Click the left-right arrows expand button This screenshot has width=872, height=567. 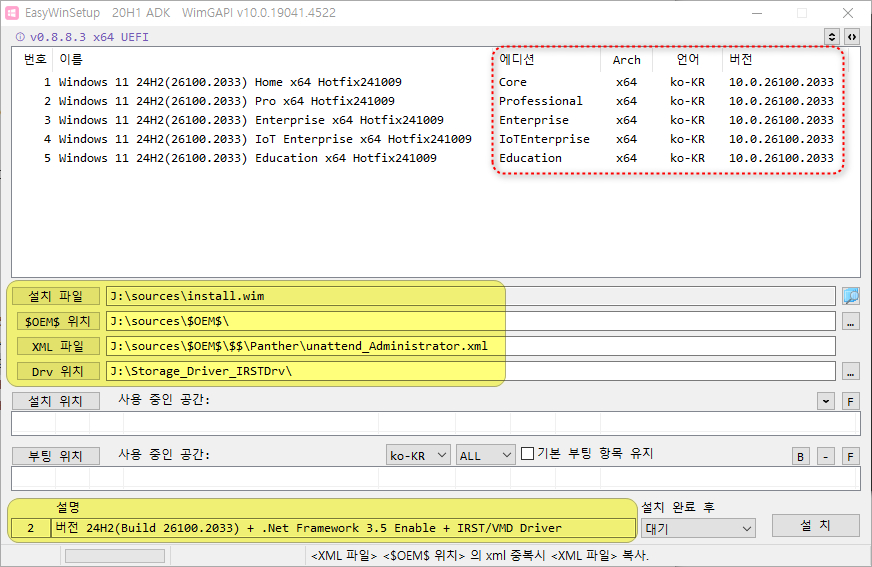click(851, 37)
